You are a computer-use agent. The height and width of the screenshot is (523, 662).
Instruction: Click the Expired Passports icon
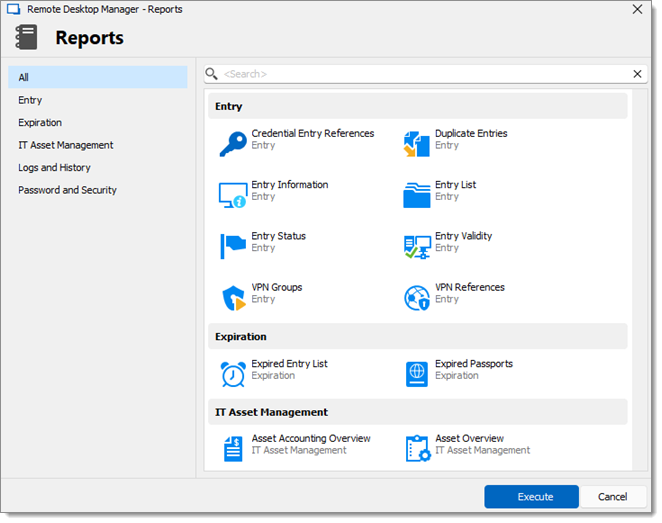(x=417, y=374)
